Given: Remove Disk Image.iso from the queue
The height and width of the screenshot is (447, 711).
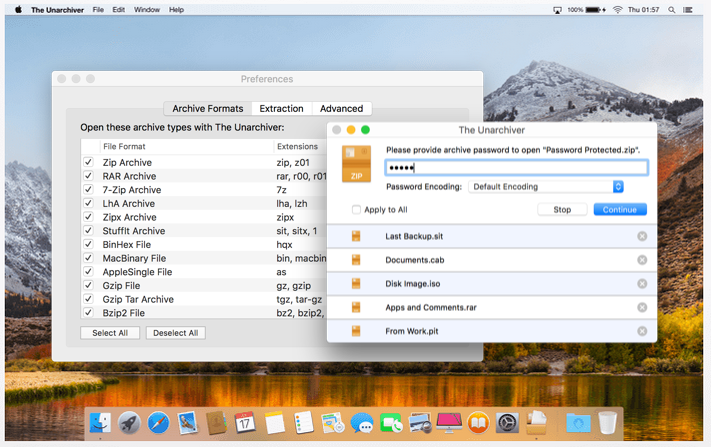Looking at the screenshot, I should (x=642, y=283).
